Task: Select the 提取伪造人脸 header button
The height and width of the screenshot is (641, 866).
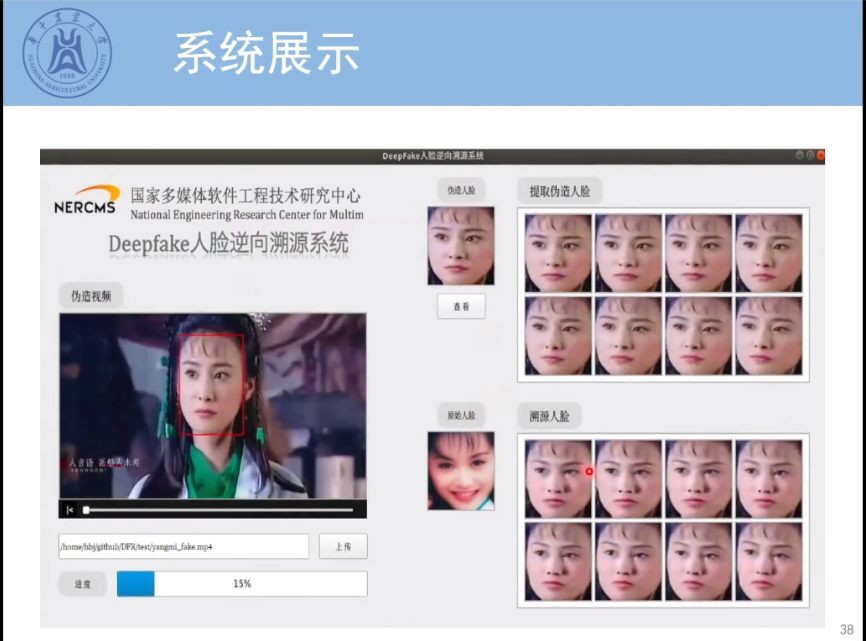Action: pyautogui.click(x=560, y=191)
